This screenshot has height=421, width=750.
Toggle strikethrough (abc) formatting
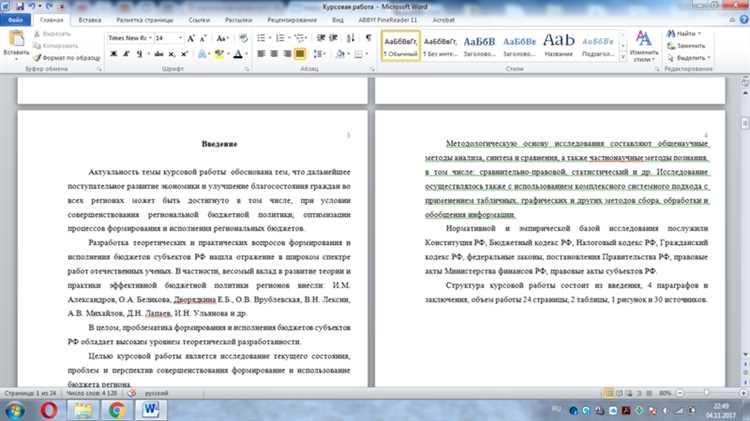[159, 54]
